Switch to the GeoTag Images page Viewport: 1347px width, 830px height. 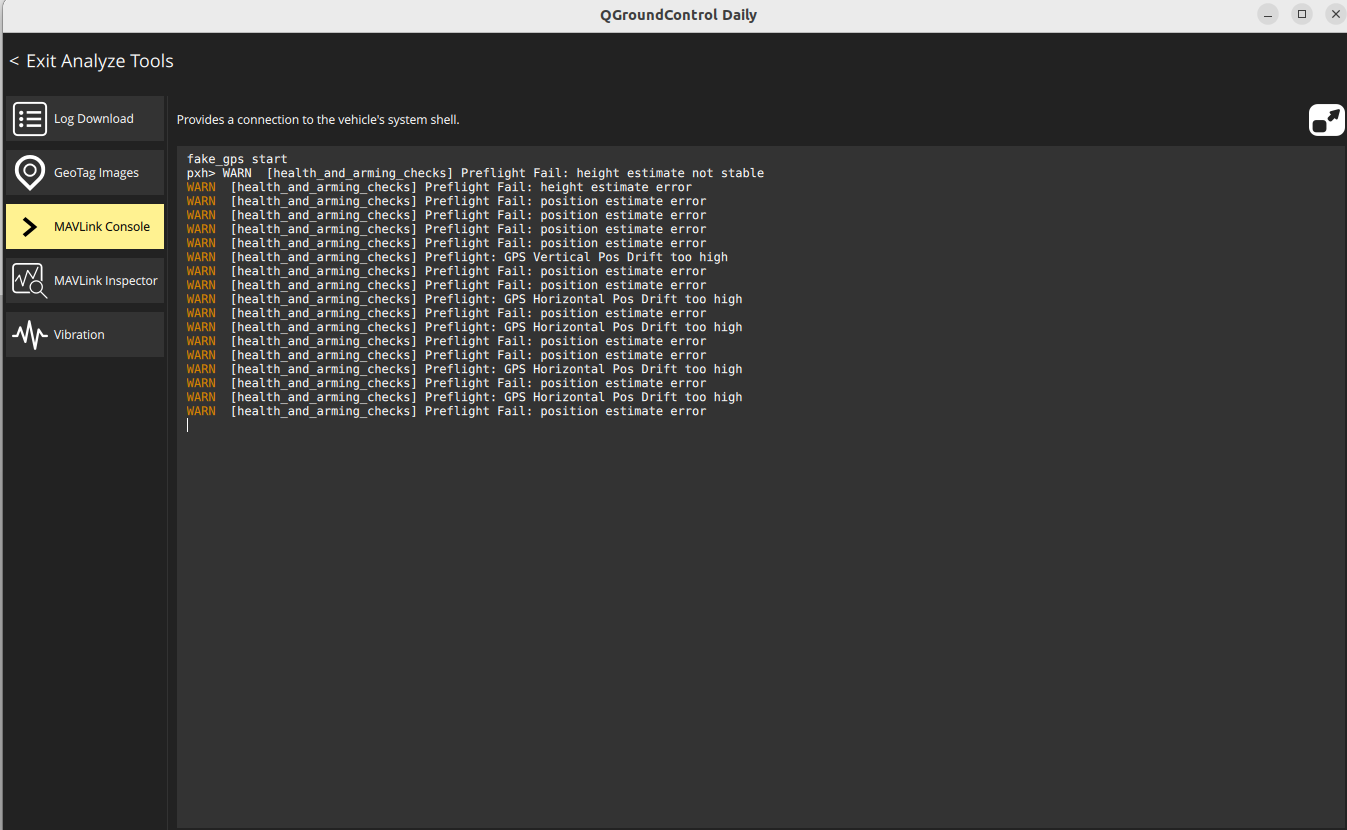pyautogui.click(x=96, y=173)
